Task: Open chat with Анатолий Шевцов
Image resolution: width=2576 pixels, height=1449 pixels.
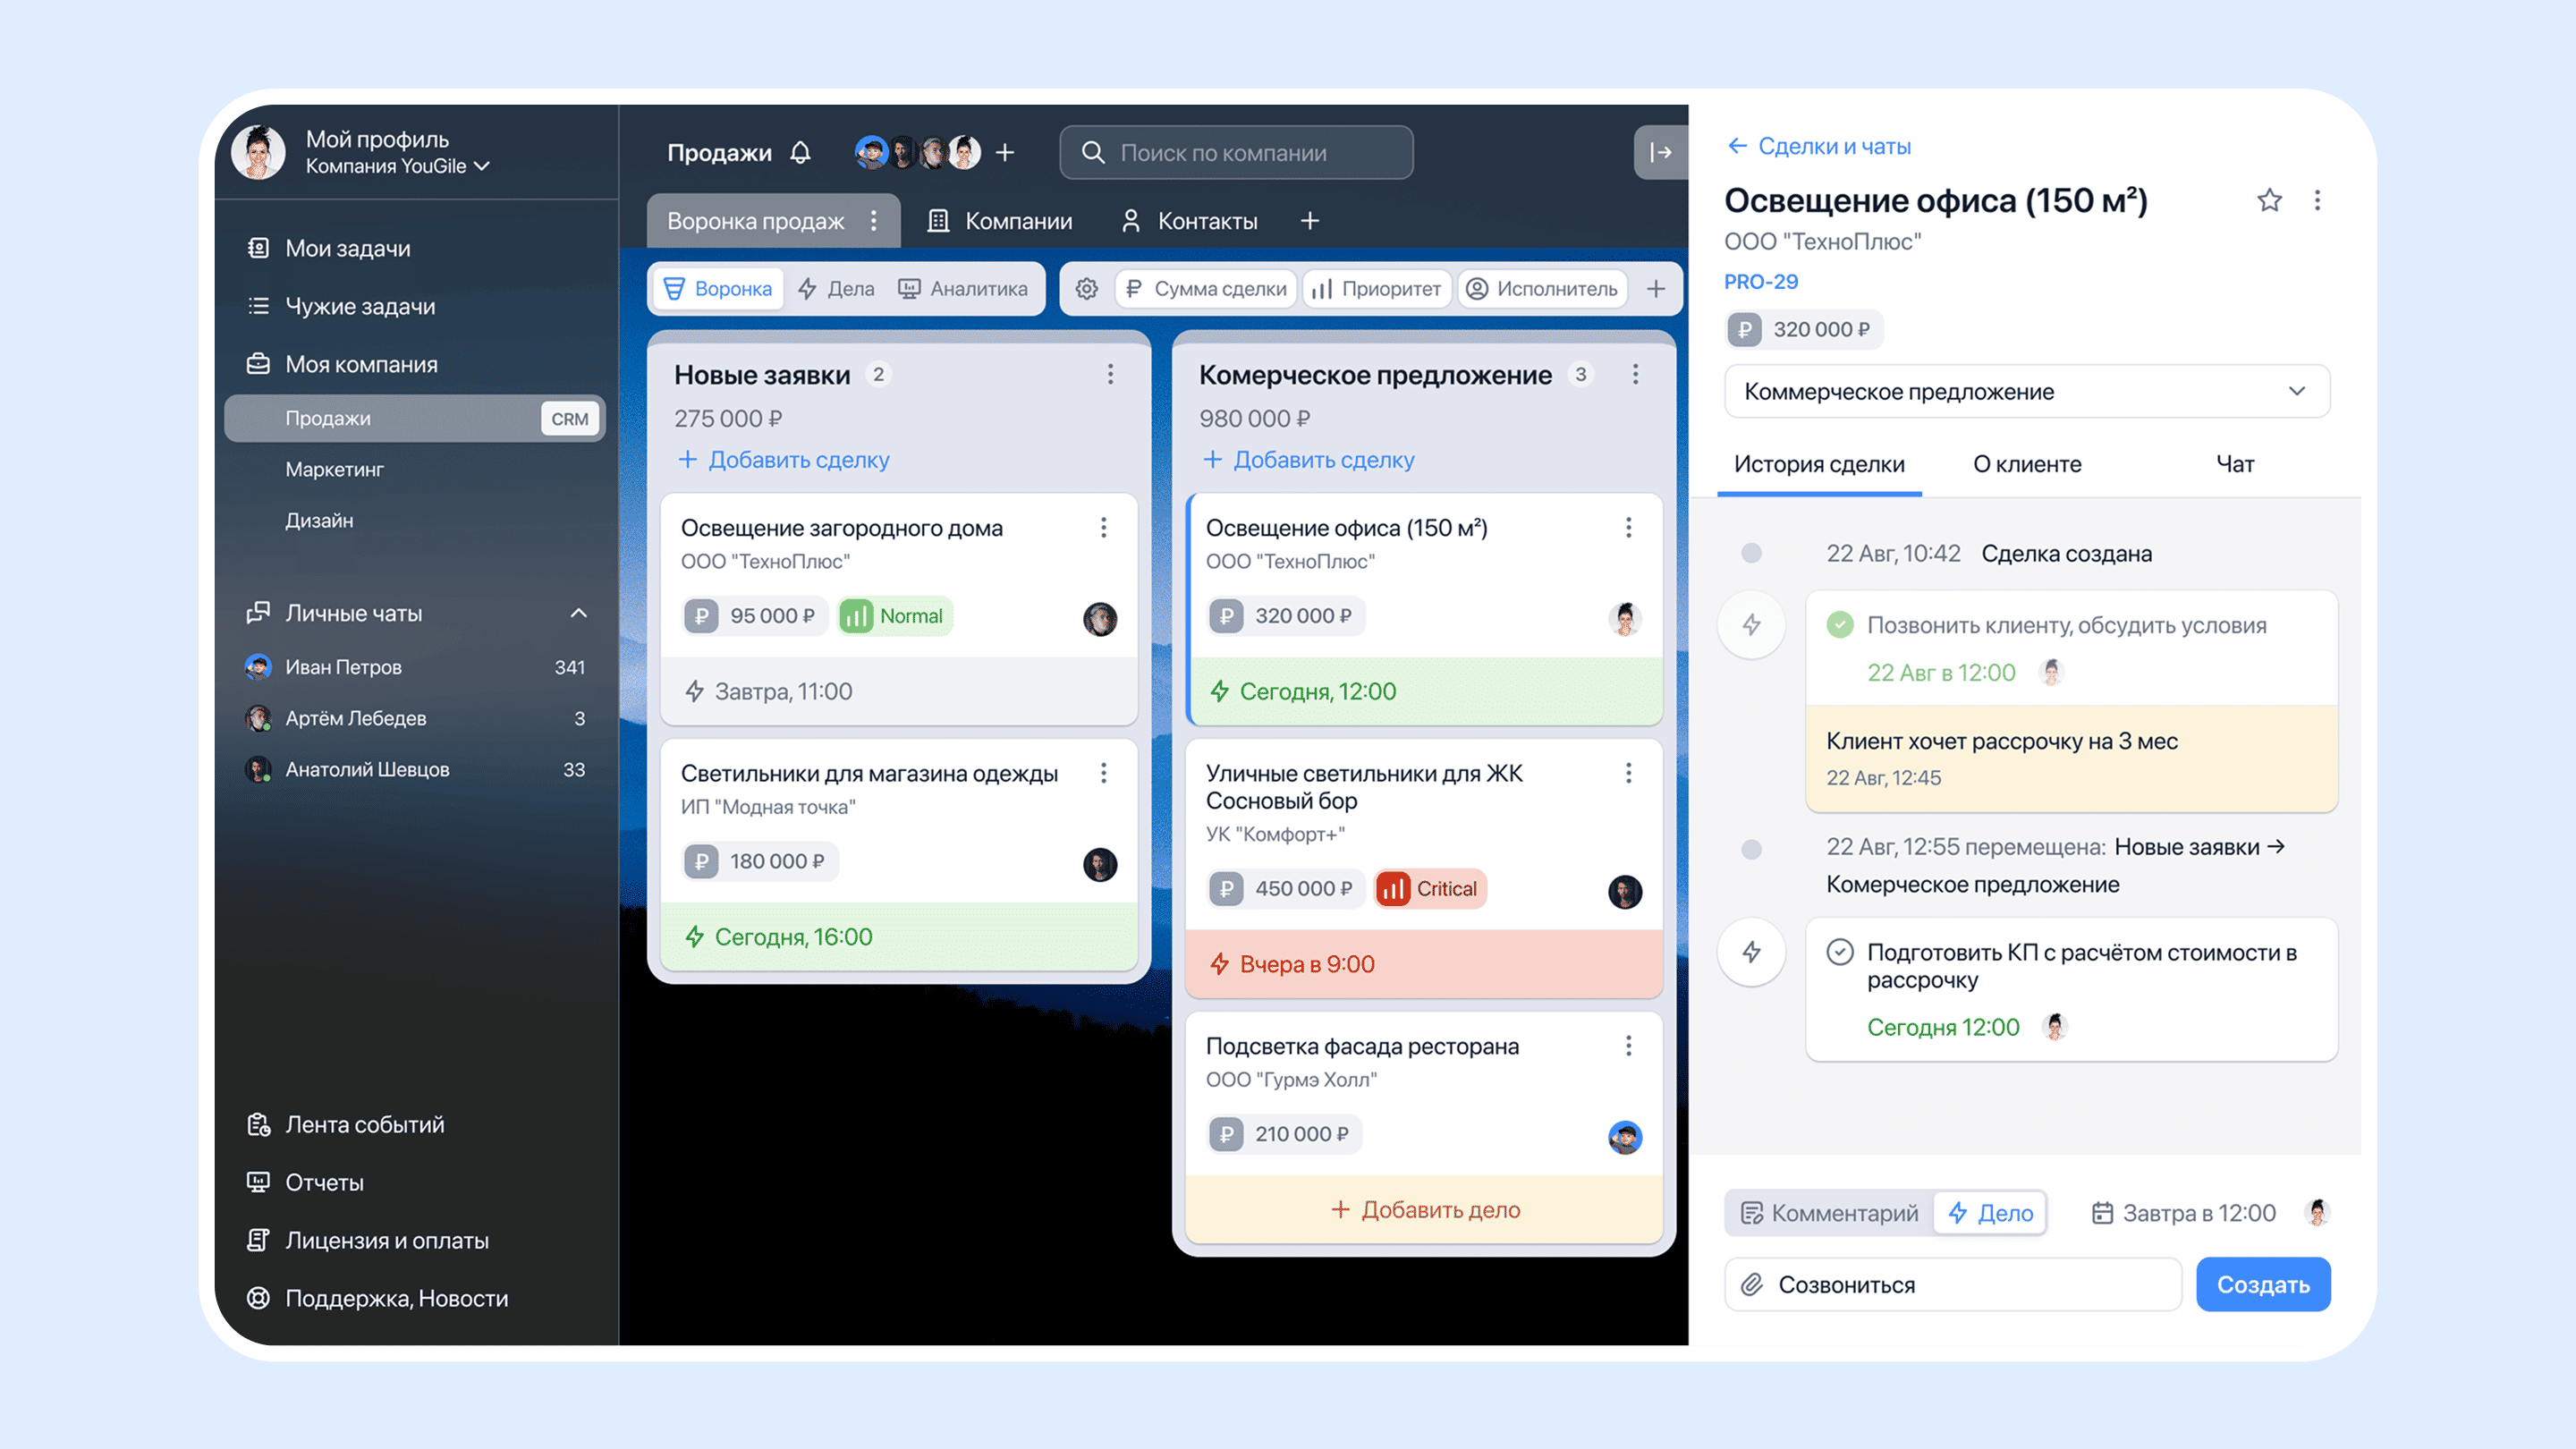Action: [415, 769]
